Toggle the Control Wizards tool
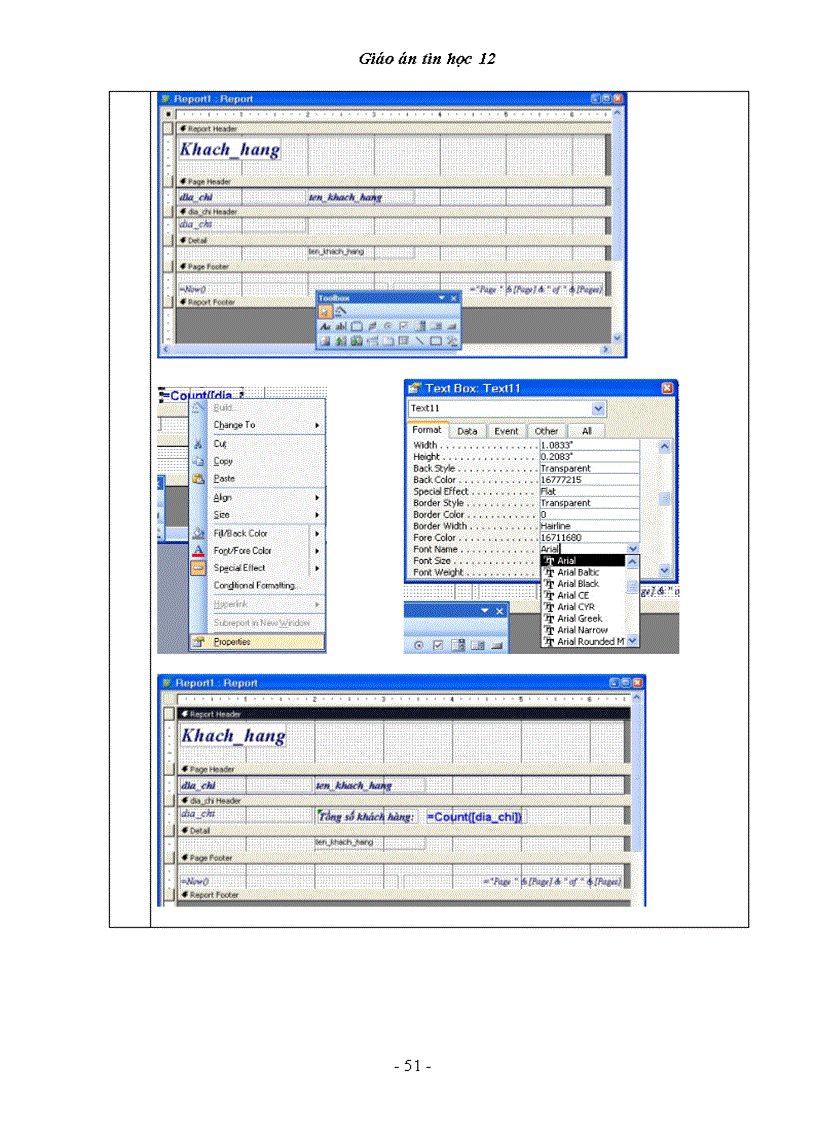Image resolution: width=816 pixels, height=1123 pixels. click(340, 311)
